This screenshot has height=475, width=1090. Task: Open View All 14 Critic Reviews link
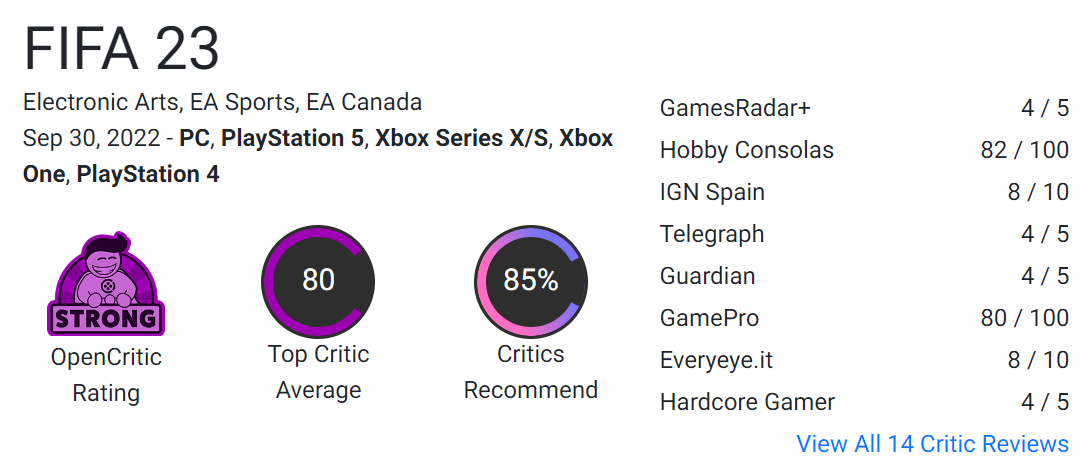click(x=932, y=443)
